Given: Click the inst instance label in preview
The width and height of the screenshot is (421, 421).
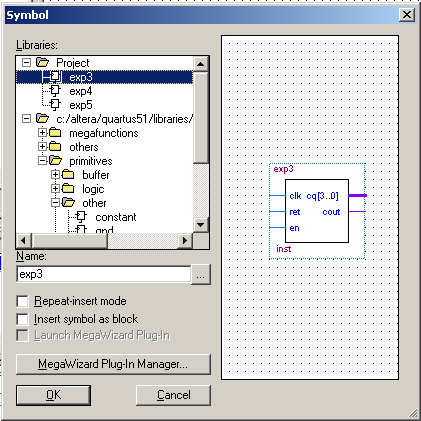Looking at the screenshot, I should 284,249.
